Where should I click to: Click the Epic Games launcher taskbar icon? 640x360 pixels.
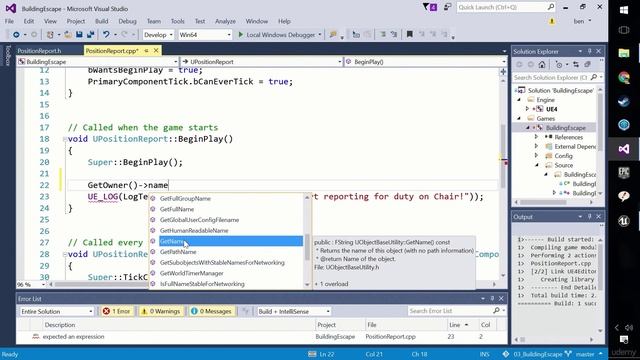pyautogui.click(x=624, y=173)
